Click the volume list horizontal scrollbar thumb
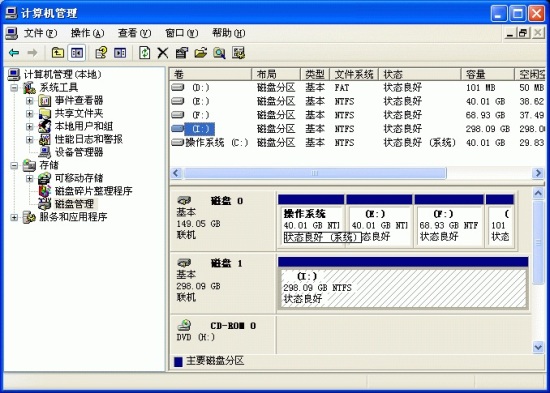Image resolution: width=550 pixels, height=393 pixels. [x=315, y=173]
